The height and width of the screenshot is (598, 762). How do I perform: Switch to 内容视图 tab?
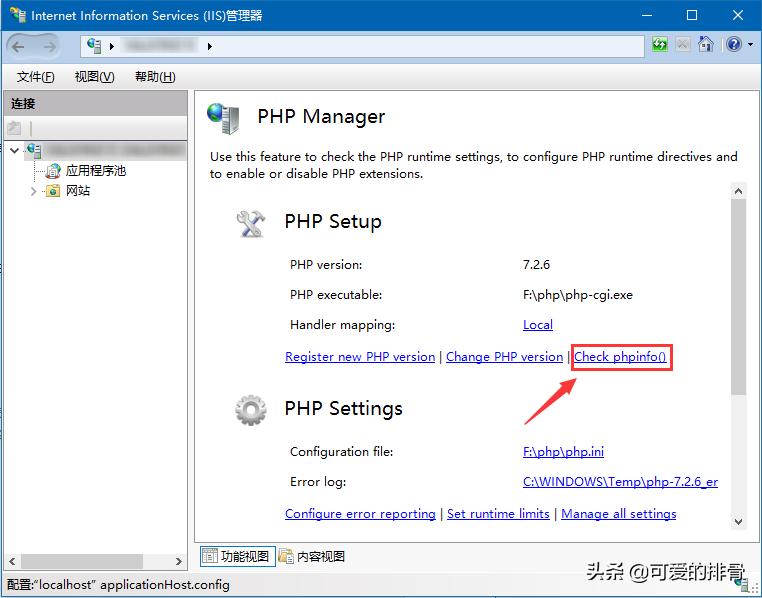pyautogui.click(x=312, y=556)
